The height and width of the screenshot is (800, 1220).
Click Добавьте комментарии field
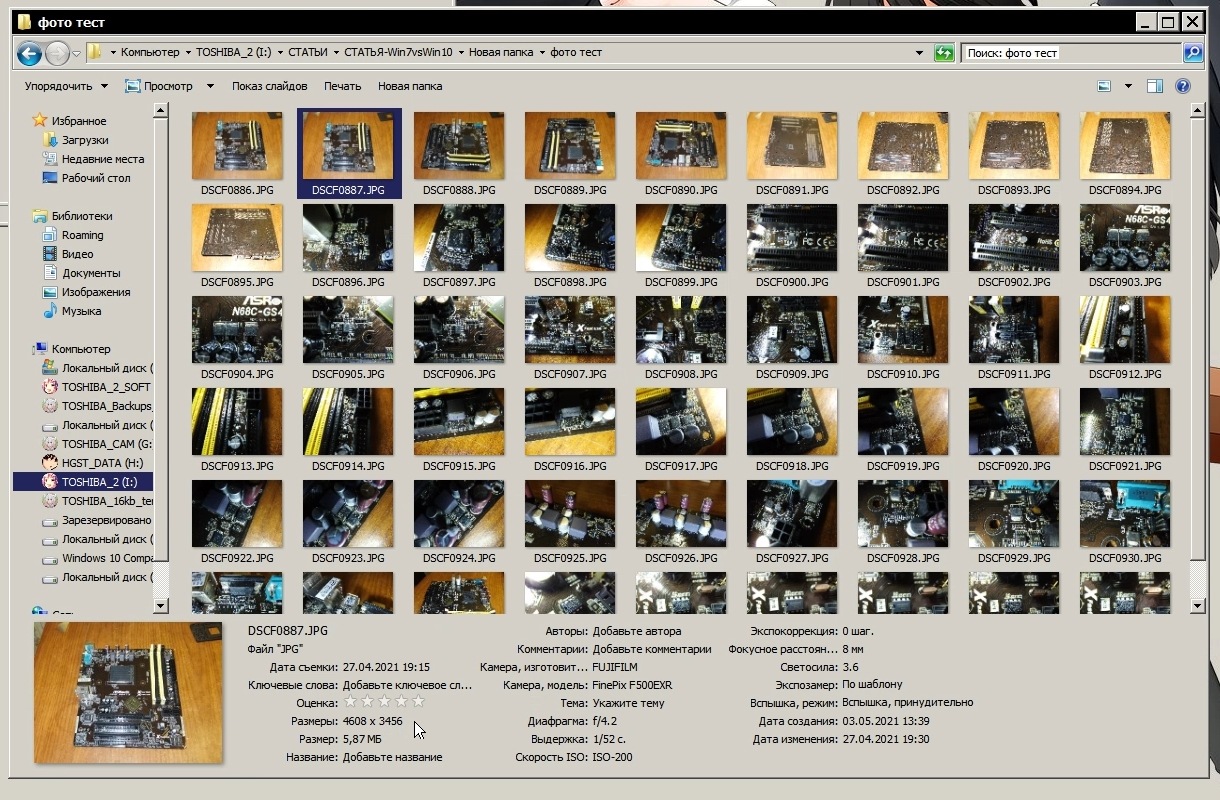pyautogui.click(x=652, y=649)
